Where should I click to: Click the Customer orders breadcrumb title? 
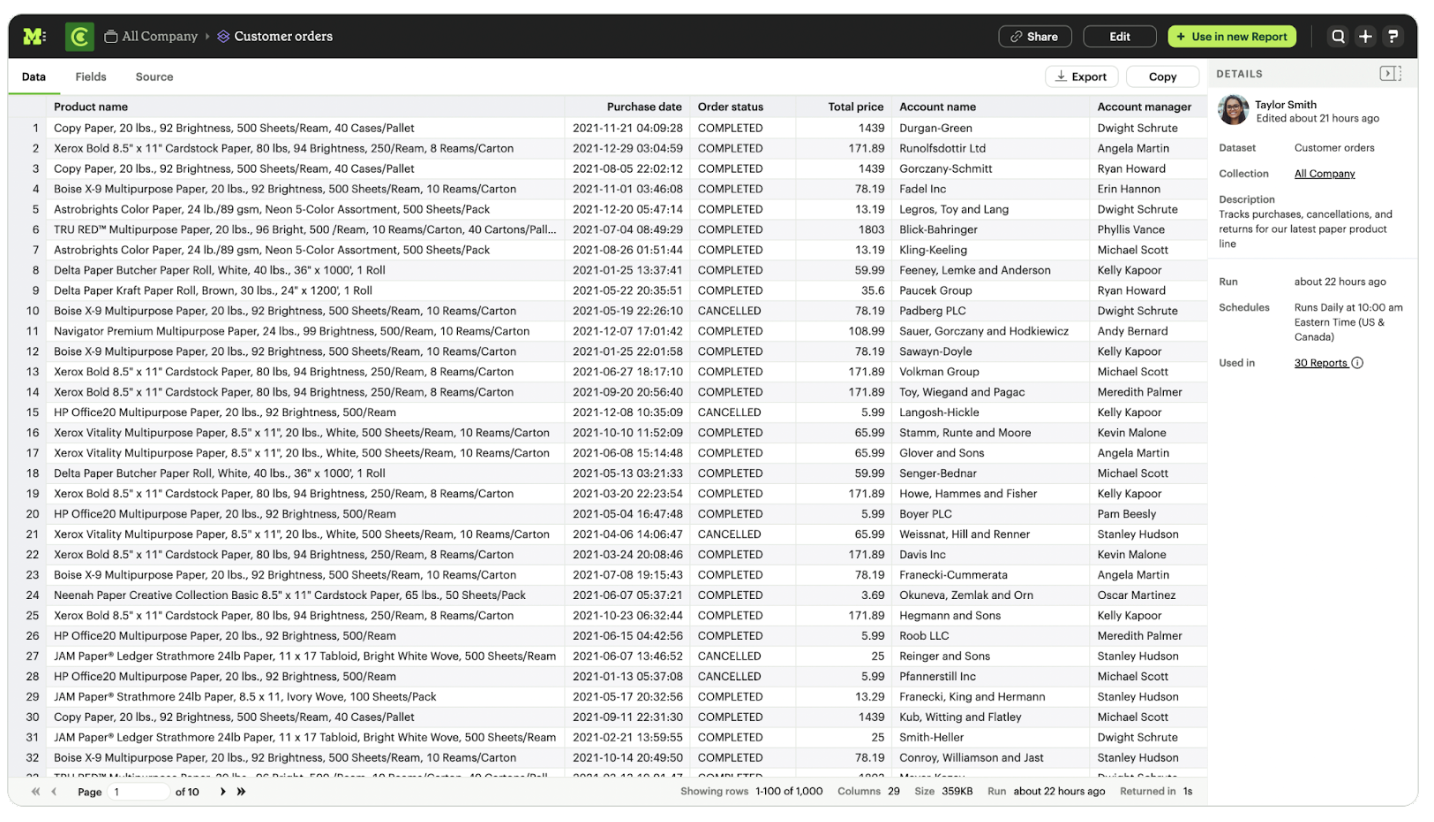274,36
